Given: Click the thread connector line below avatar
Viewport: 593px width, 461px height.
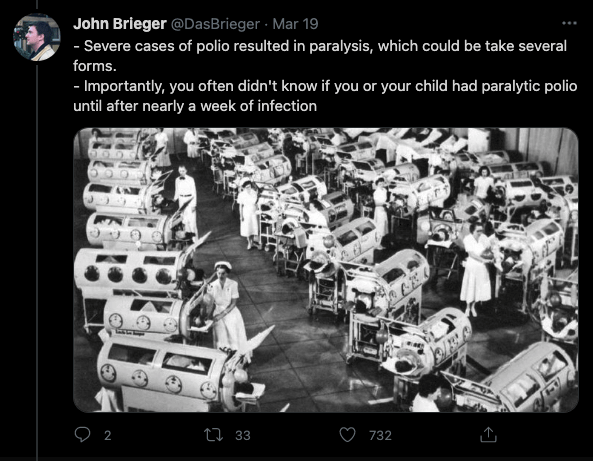Looking at the screenshot, I should [37, 261].
